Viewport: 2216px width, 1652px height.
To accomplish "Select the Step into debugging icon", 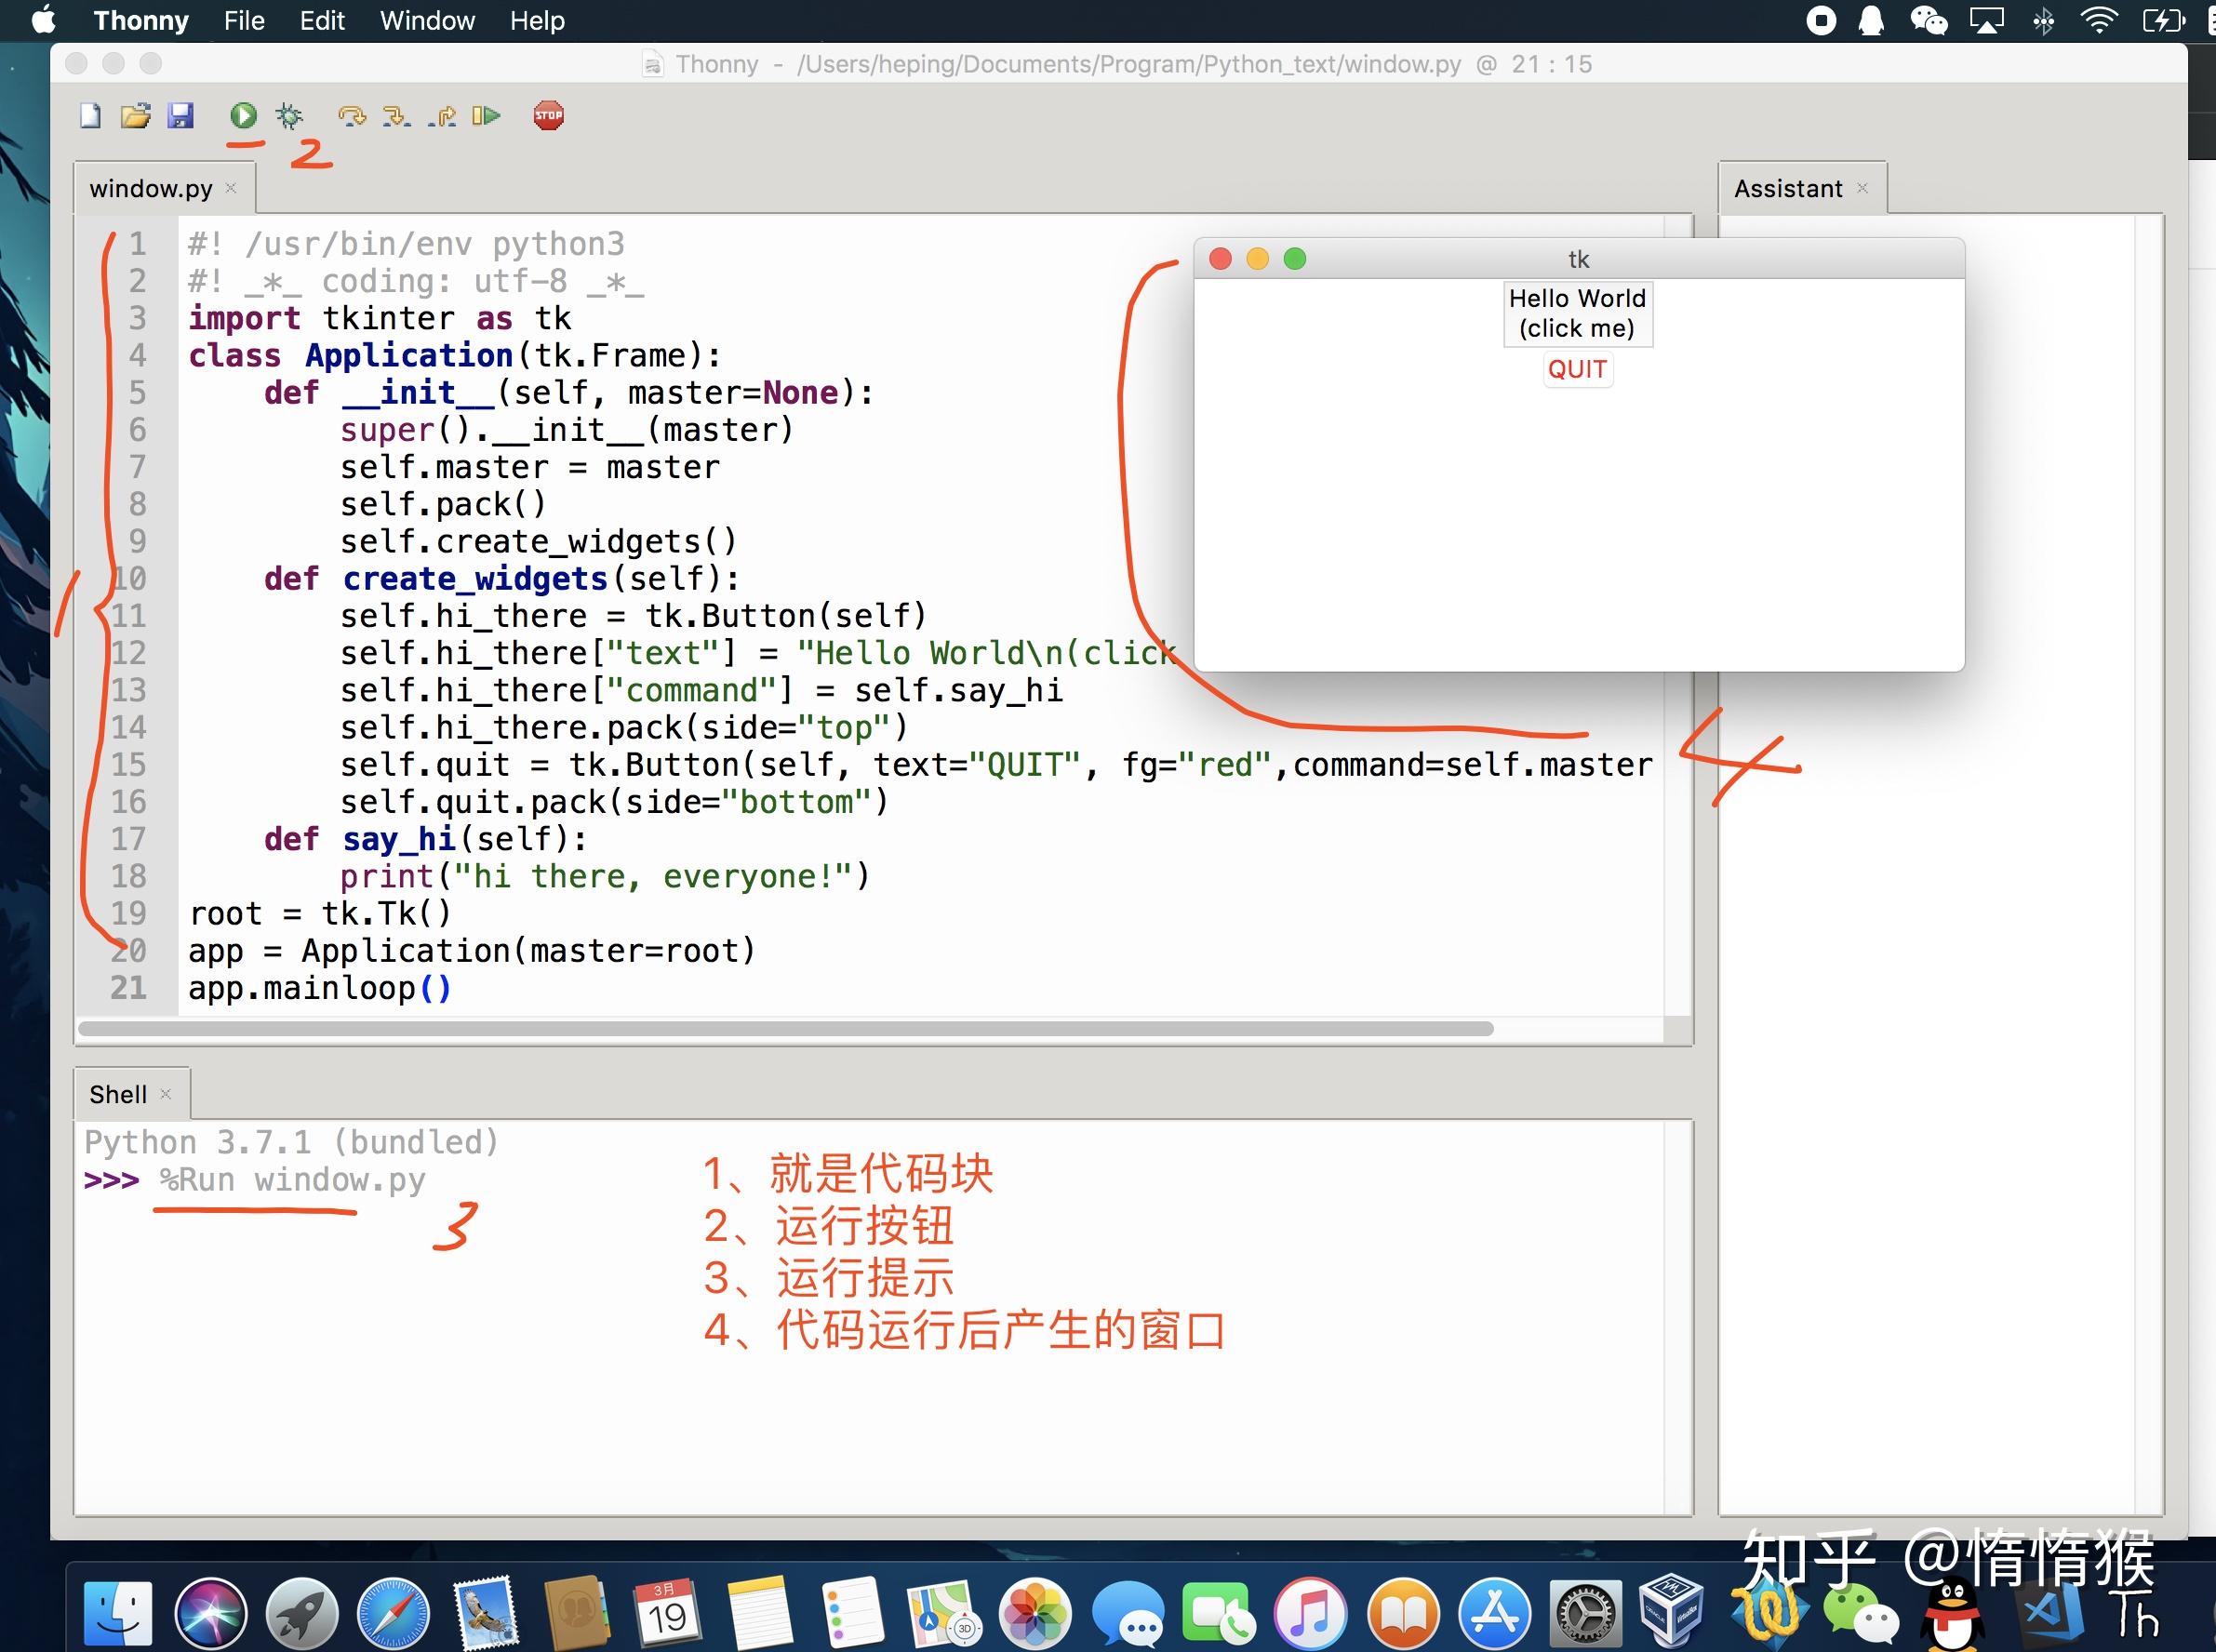I will coord(397,116).
